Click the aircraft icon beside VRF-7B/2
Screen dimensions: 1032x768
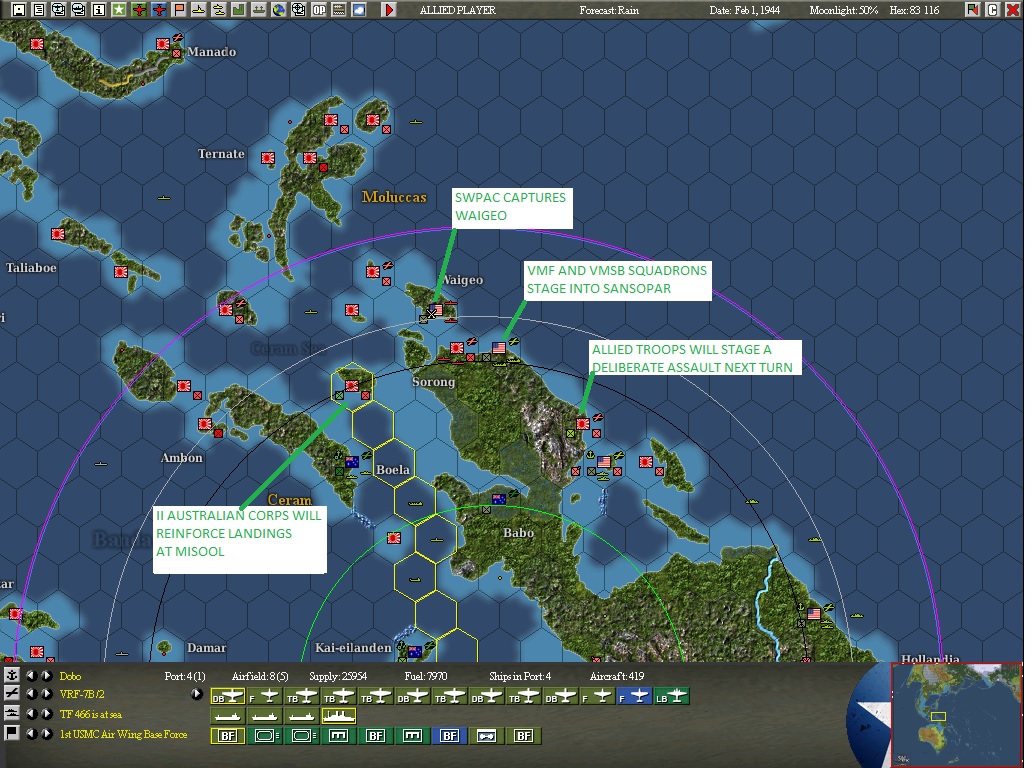11,694
